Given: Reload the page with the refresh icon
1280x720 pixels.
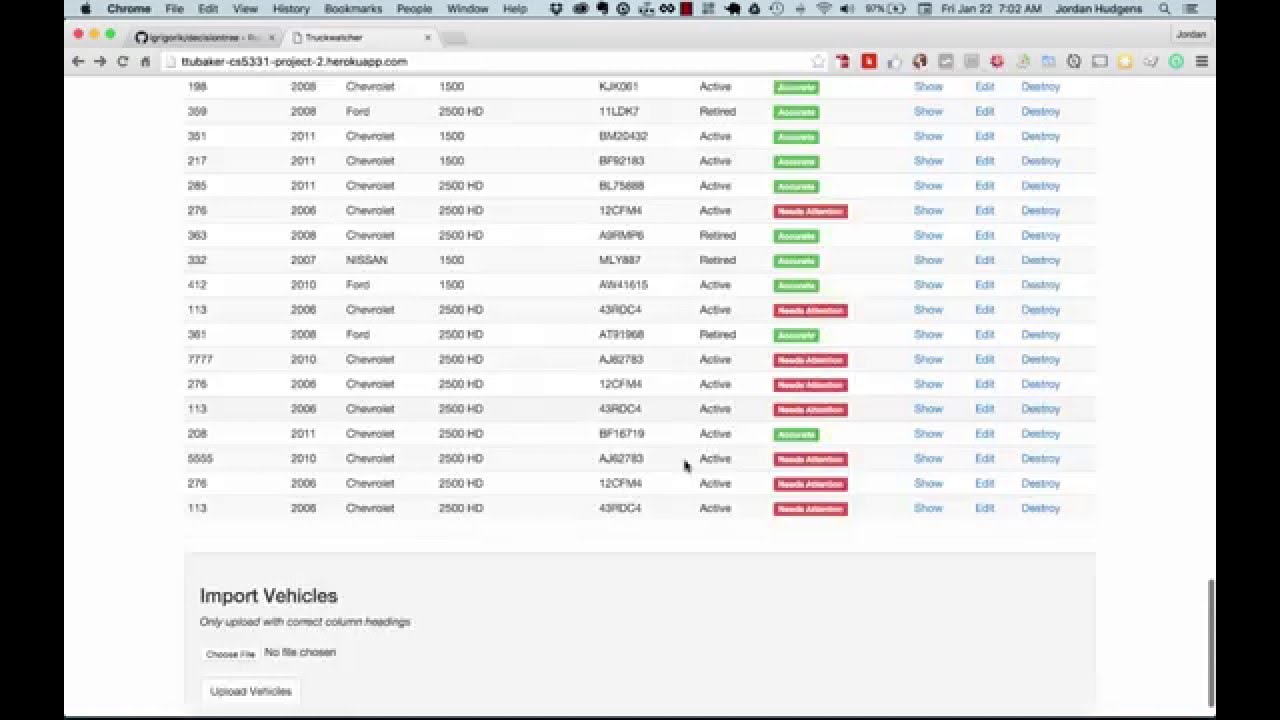Looking at the screenshot, I should point(123,61).
